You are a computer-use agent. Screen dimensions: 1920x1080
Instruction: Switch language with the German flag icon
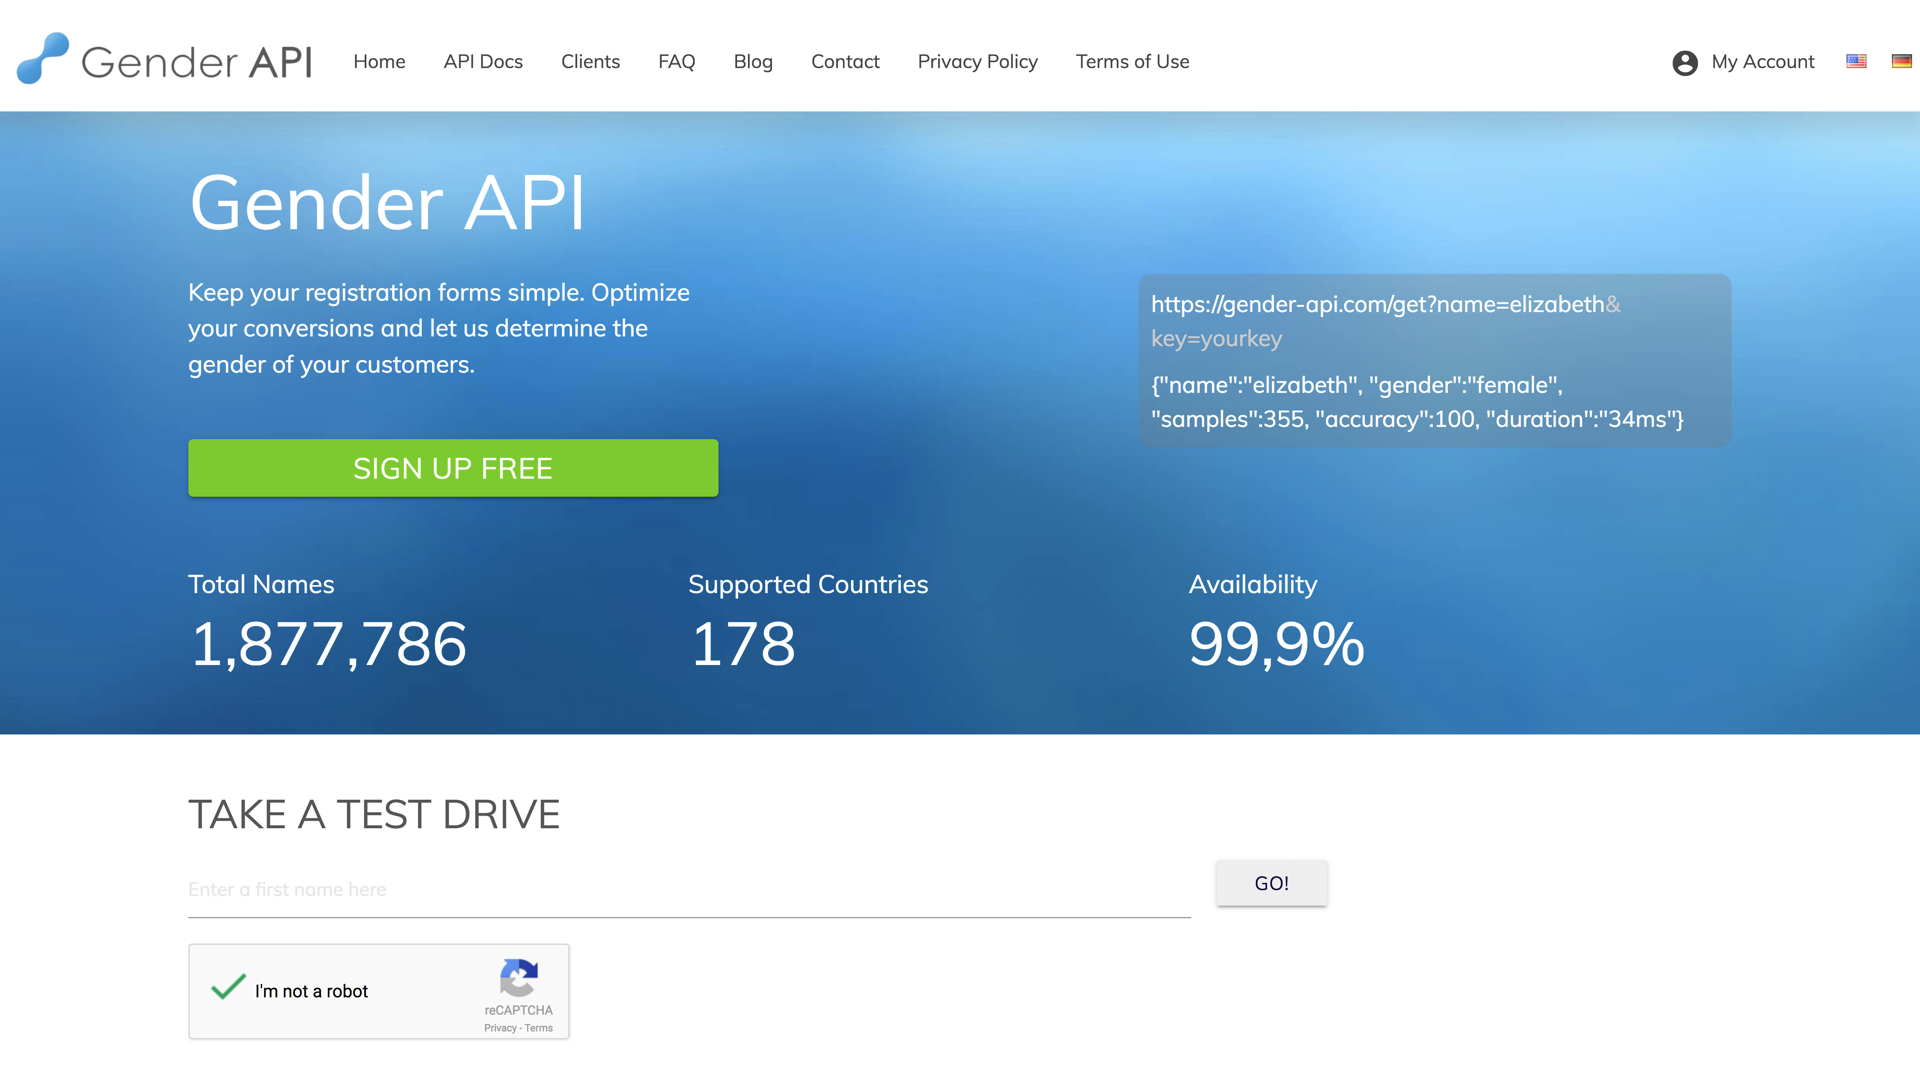tap(1901, 61)
